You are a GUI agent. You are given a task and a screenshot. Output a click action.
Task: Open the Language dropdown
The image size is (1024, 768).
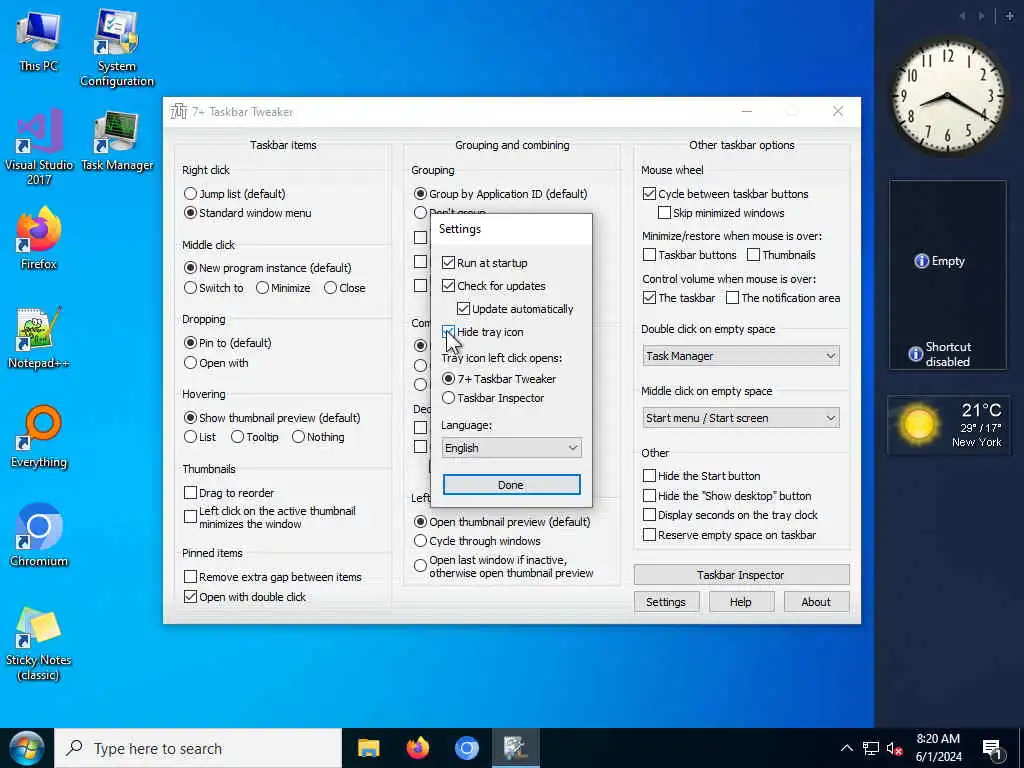coord(511,448)
